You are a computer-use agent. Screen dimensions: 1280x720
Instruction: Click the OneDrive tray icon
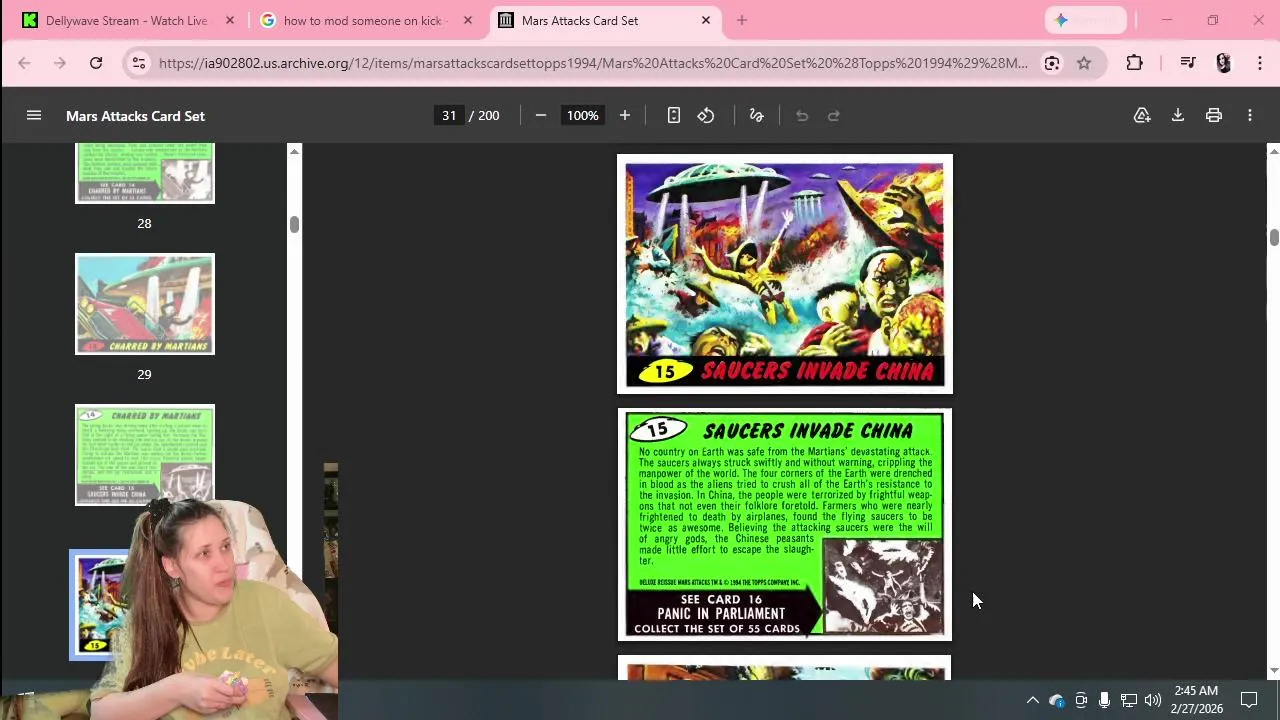coord(1057,700)
